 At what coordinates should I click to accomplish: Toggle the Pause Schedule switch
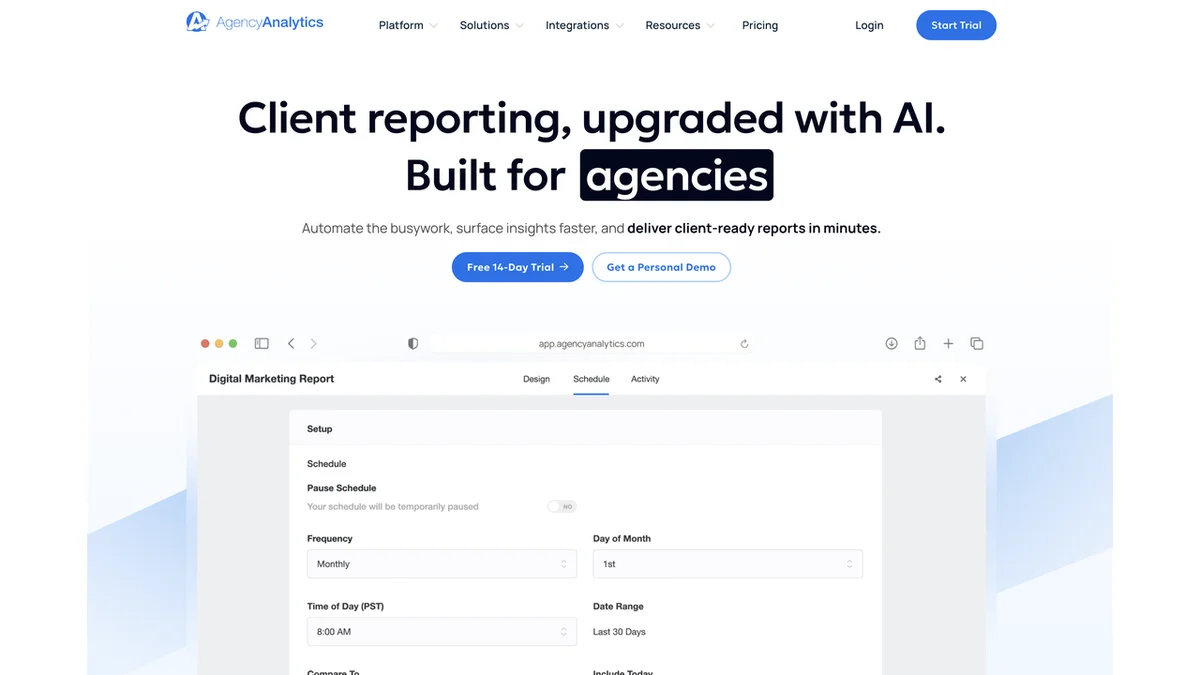pos(562,507)
